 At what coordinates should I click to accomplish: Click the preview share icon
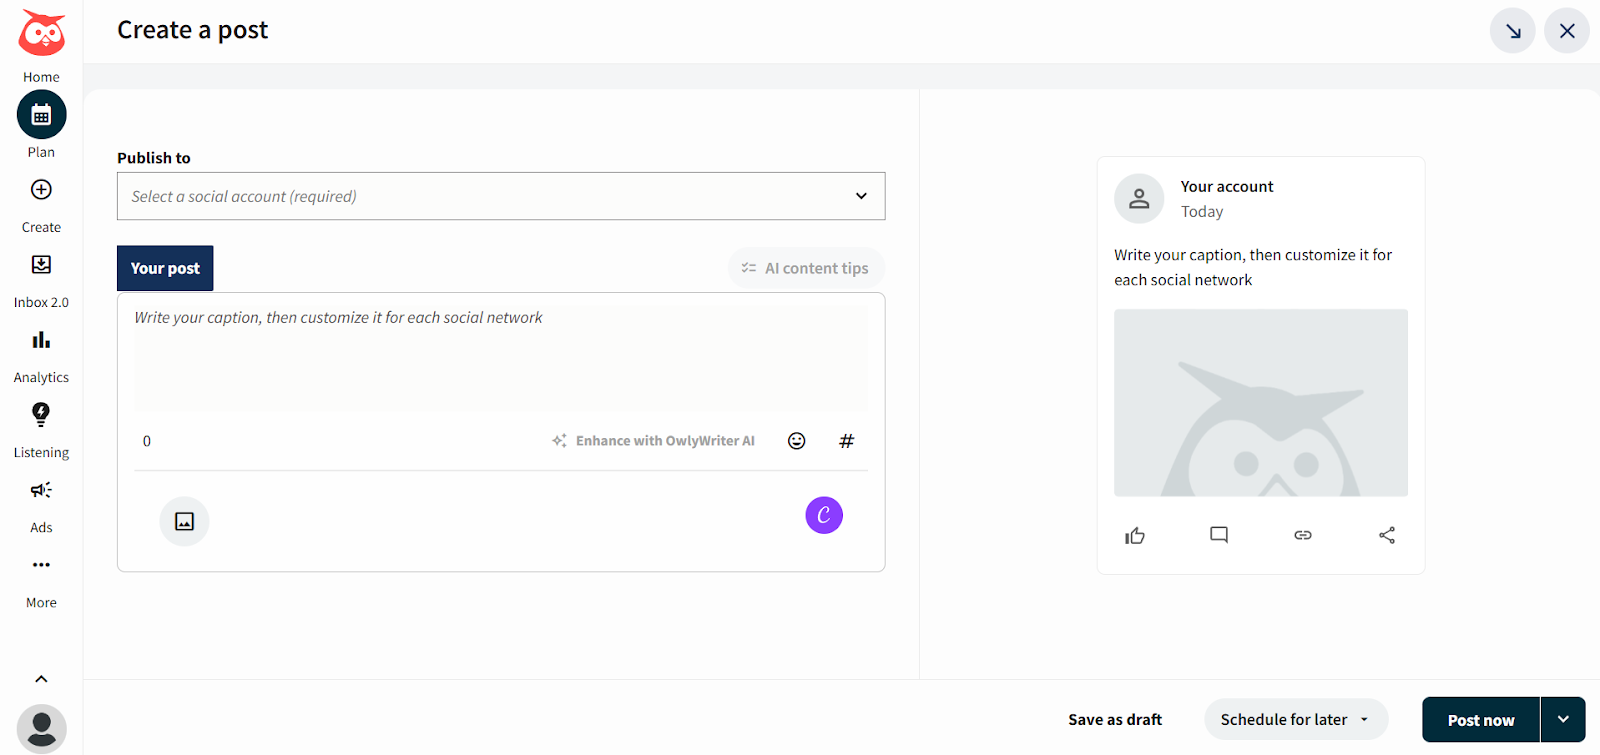1387,535
